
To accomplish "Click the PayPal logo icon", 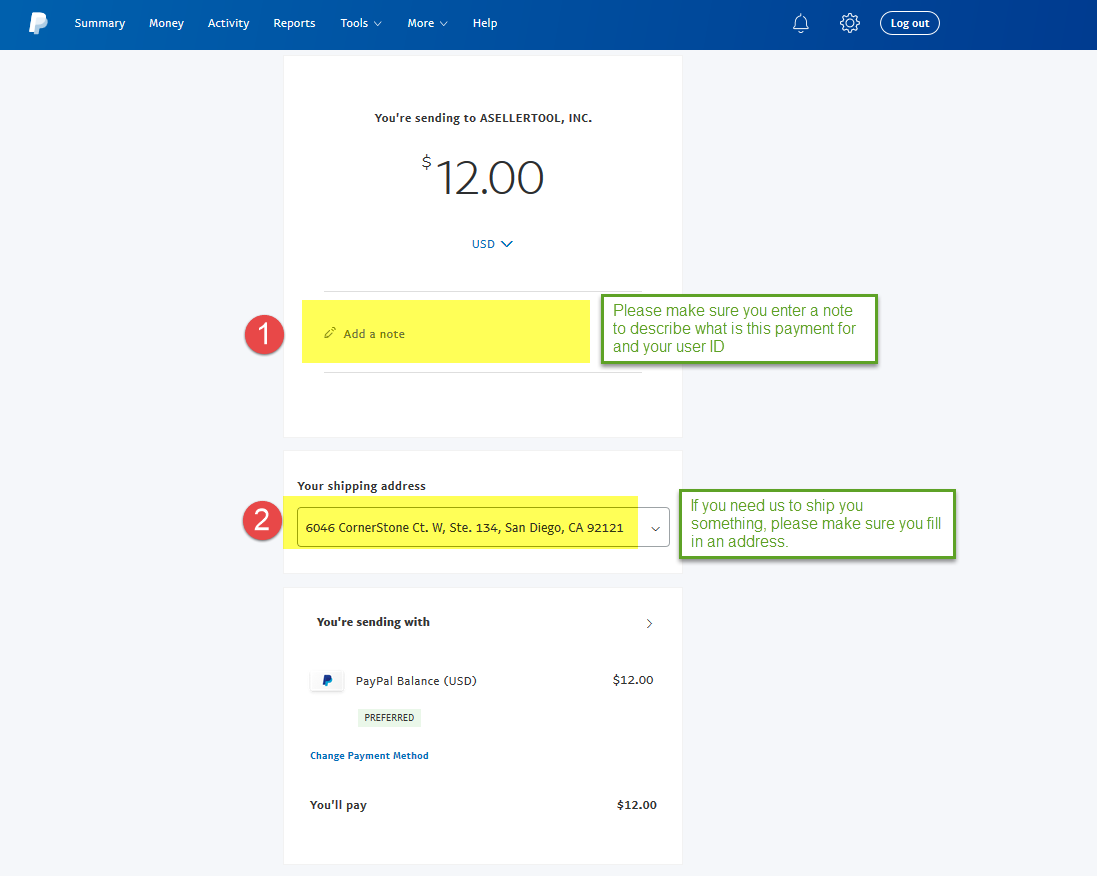I will [38, 23].
